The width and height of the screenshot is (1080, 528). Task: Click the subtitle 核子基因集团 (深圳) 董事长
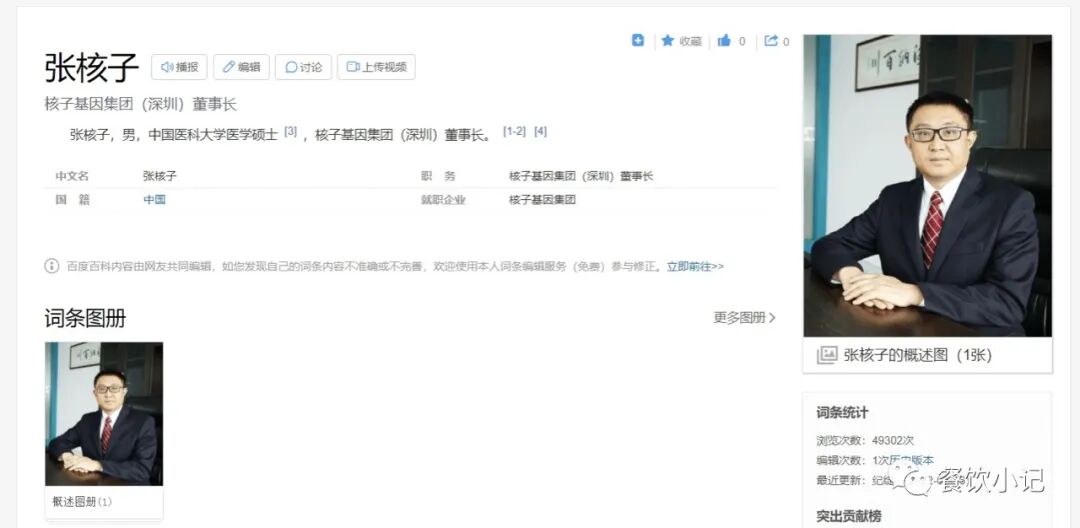(x=141, y=105)
